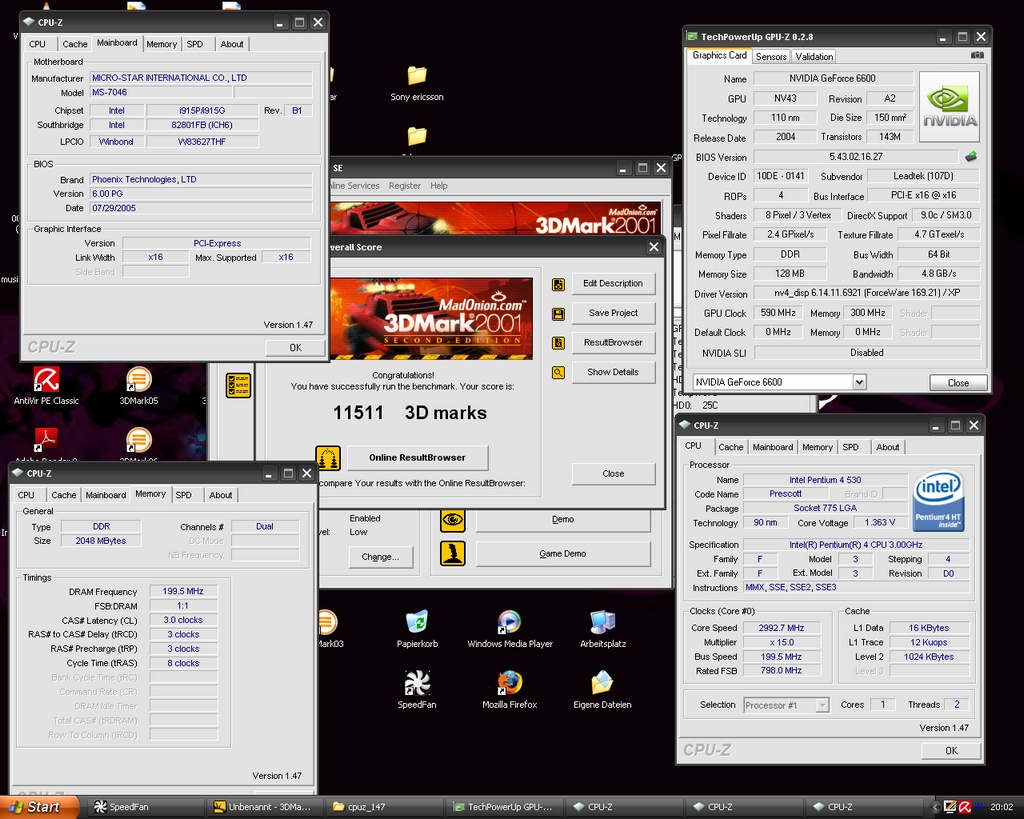The width and height of the screenshot is (1024, 819).
Task: Click the yellow checklist icon in 3DMark window
Action: coord(238,385)
